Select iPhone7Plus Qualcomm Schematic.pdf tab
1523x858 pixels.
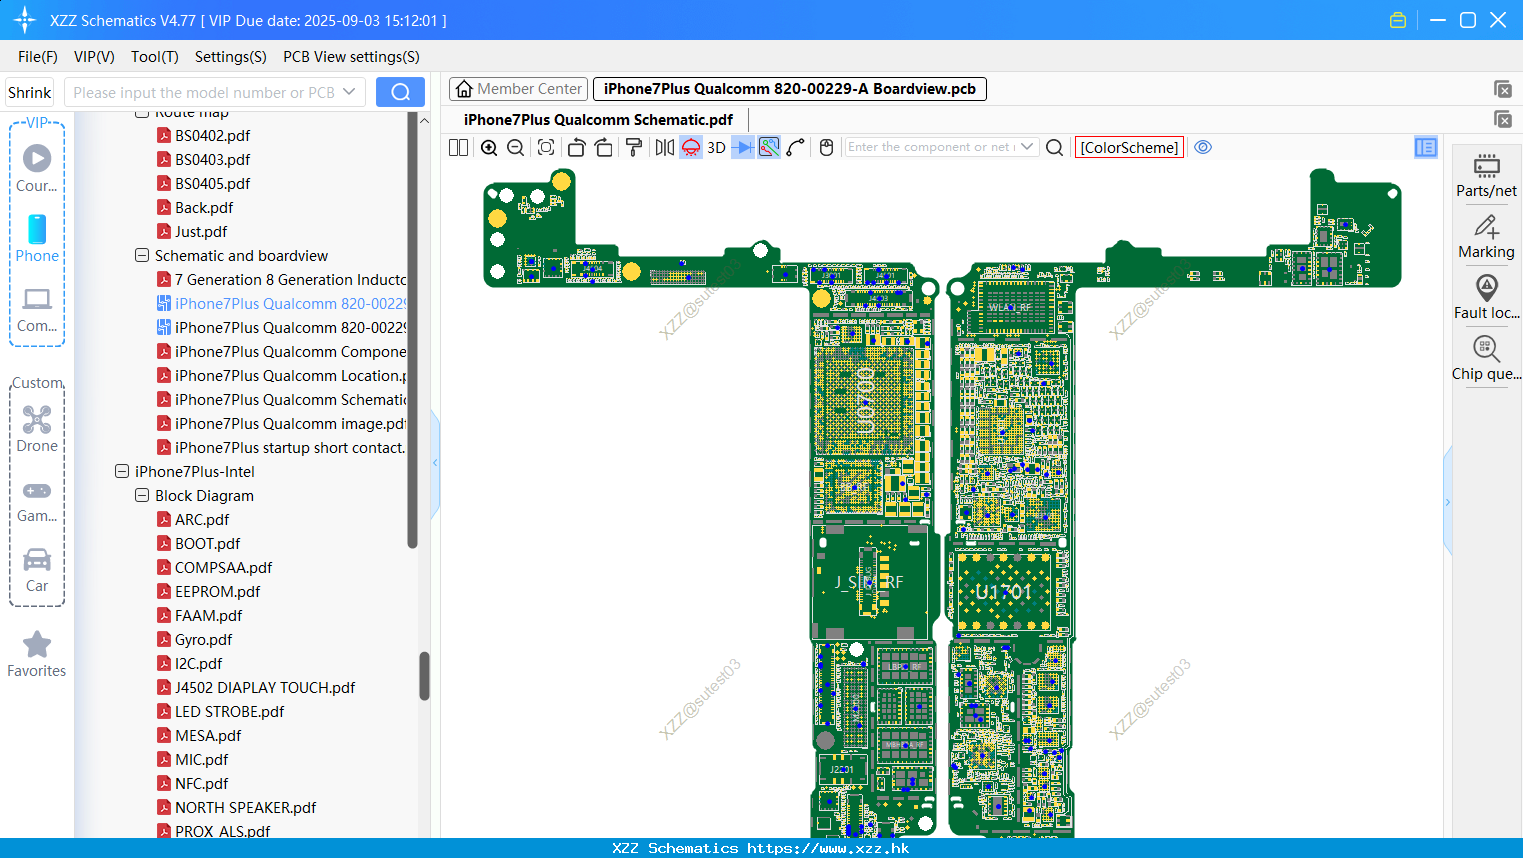point(598,120)
